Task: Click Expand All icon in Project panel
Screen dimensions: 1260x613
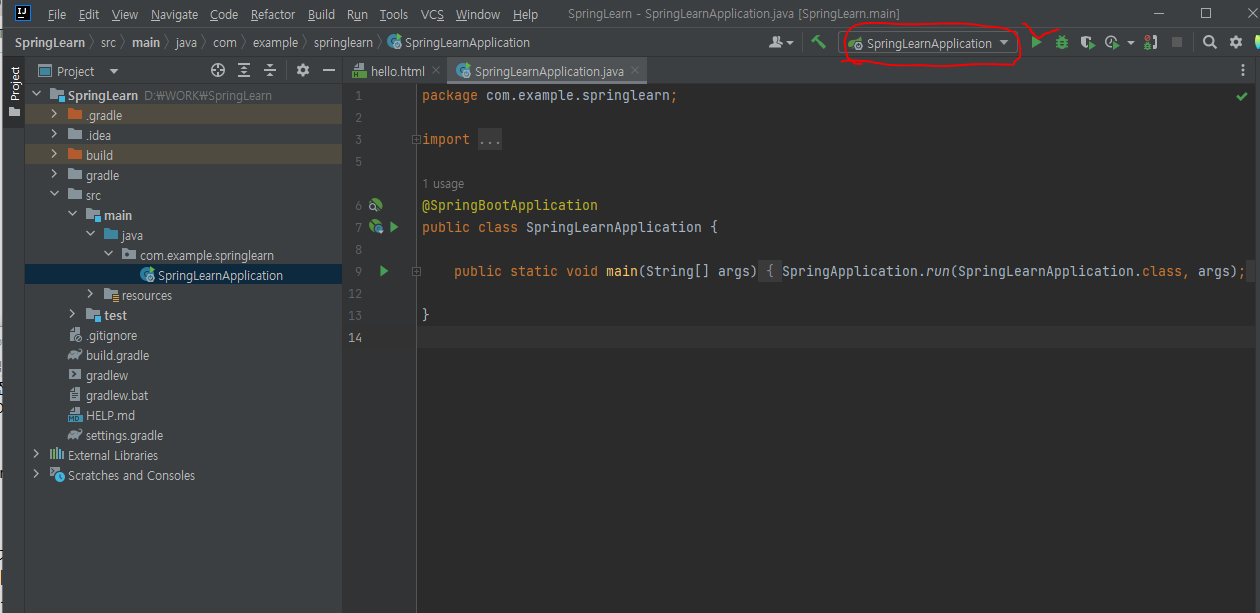Action: pos(245,71)
